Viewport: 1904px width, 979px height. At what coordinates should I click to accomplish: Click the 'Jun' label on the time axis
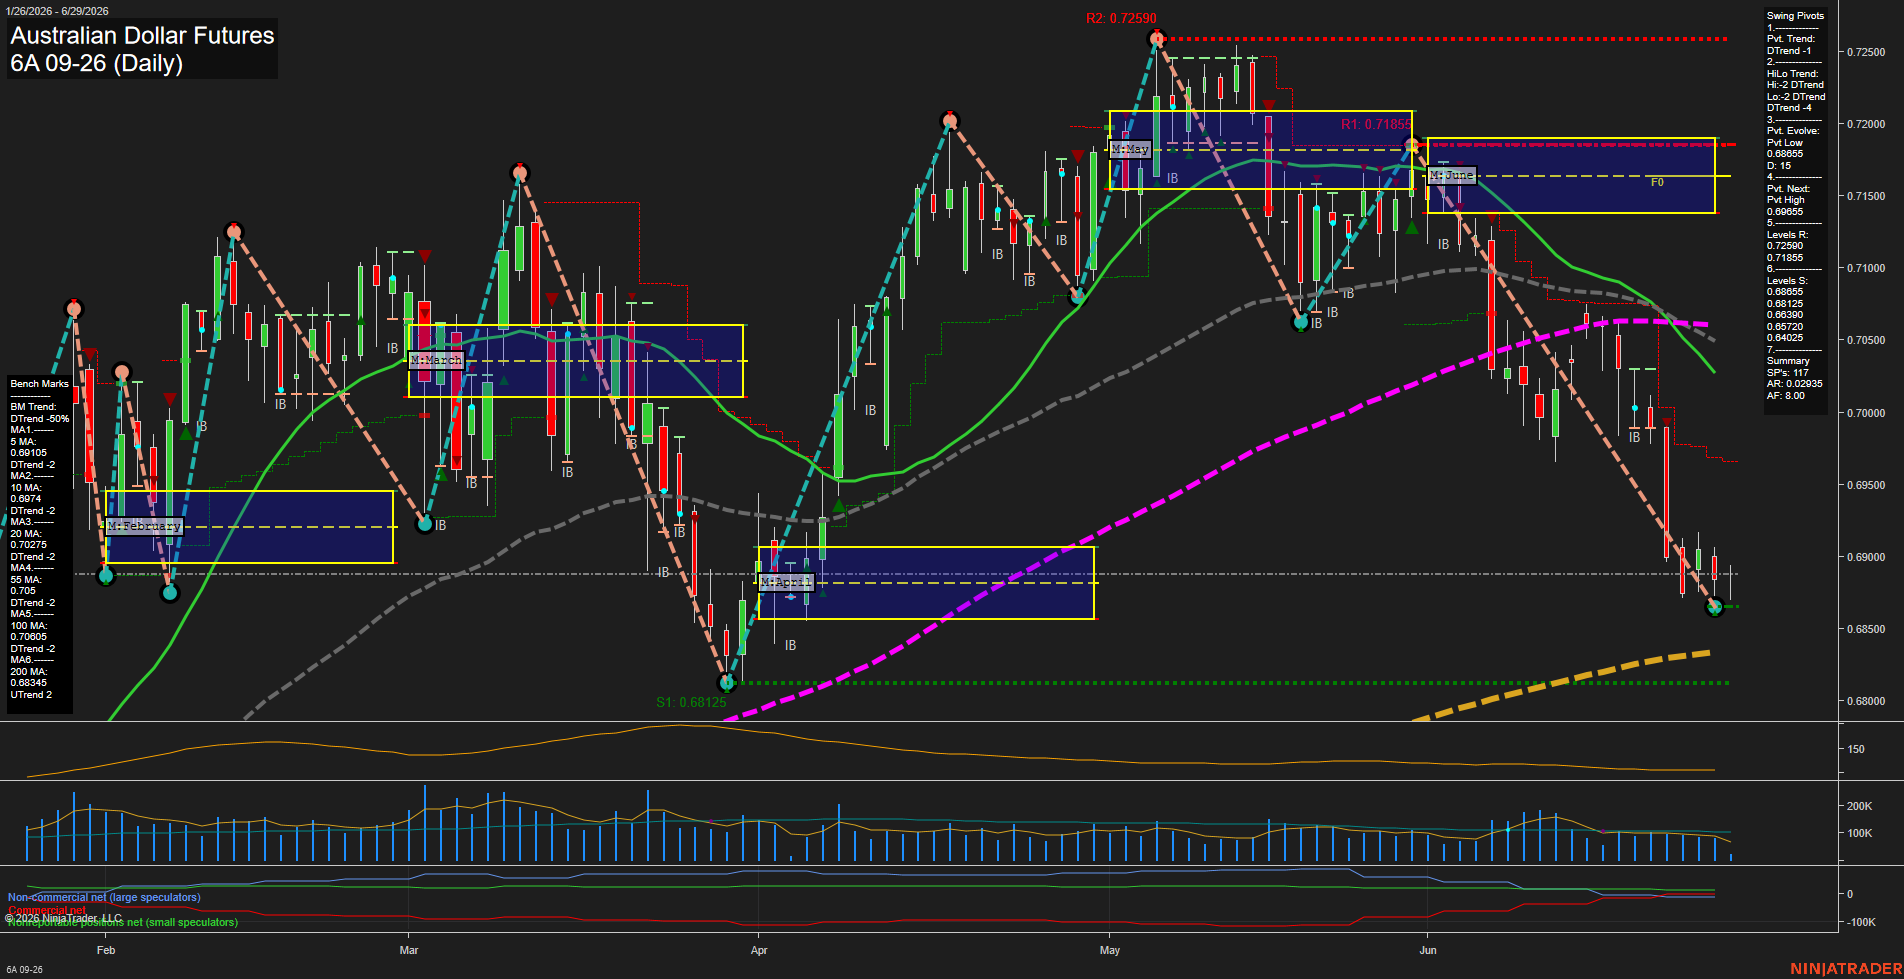coord(1428,950)
